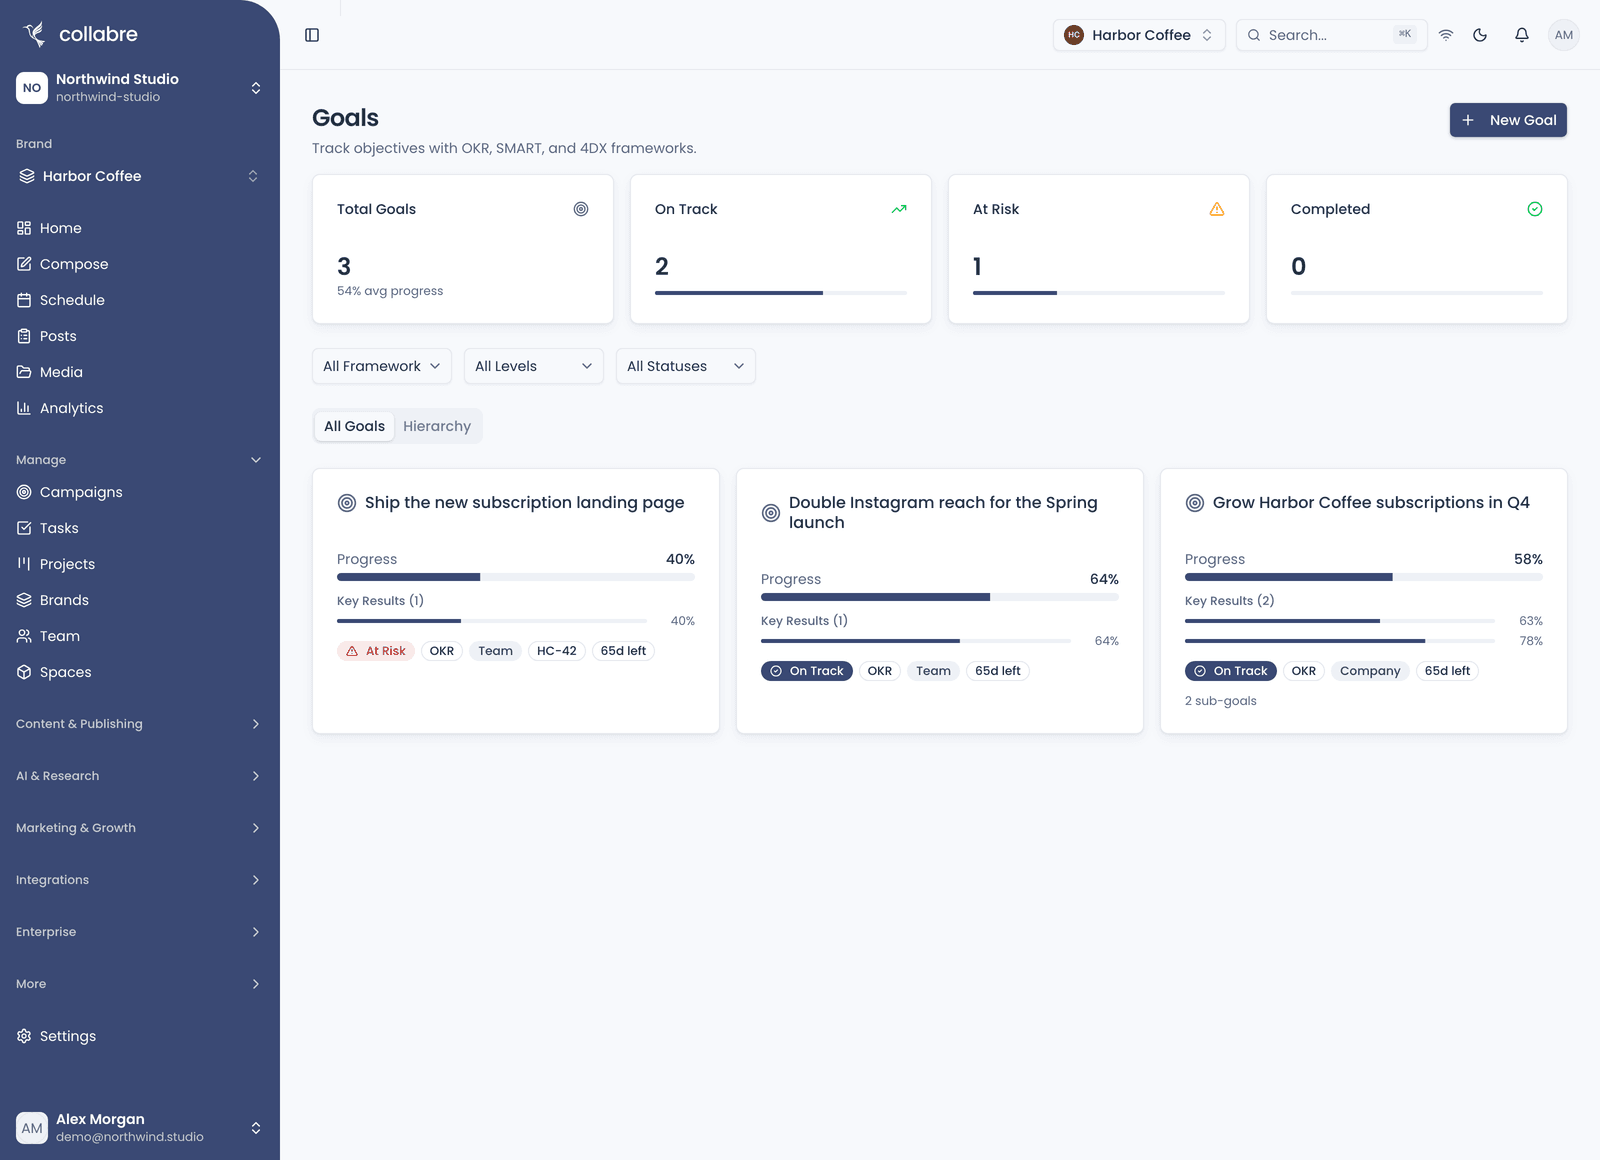This screenshot has width=1600, height=1160.
Task: Open the Harbor Coffee brand selector in sidebar
Action: 140,176
